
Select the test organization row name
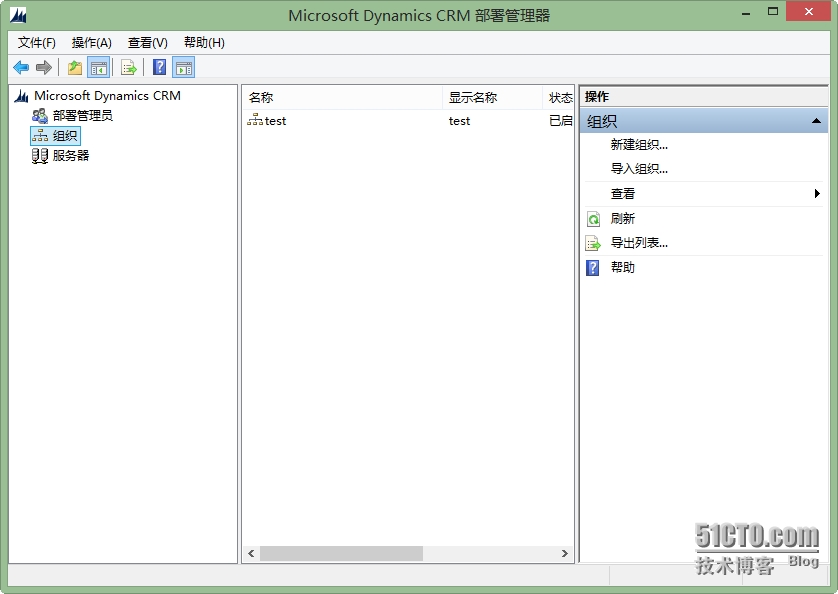point(275,121)
